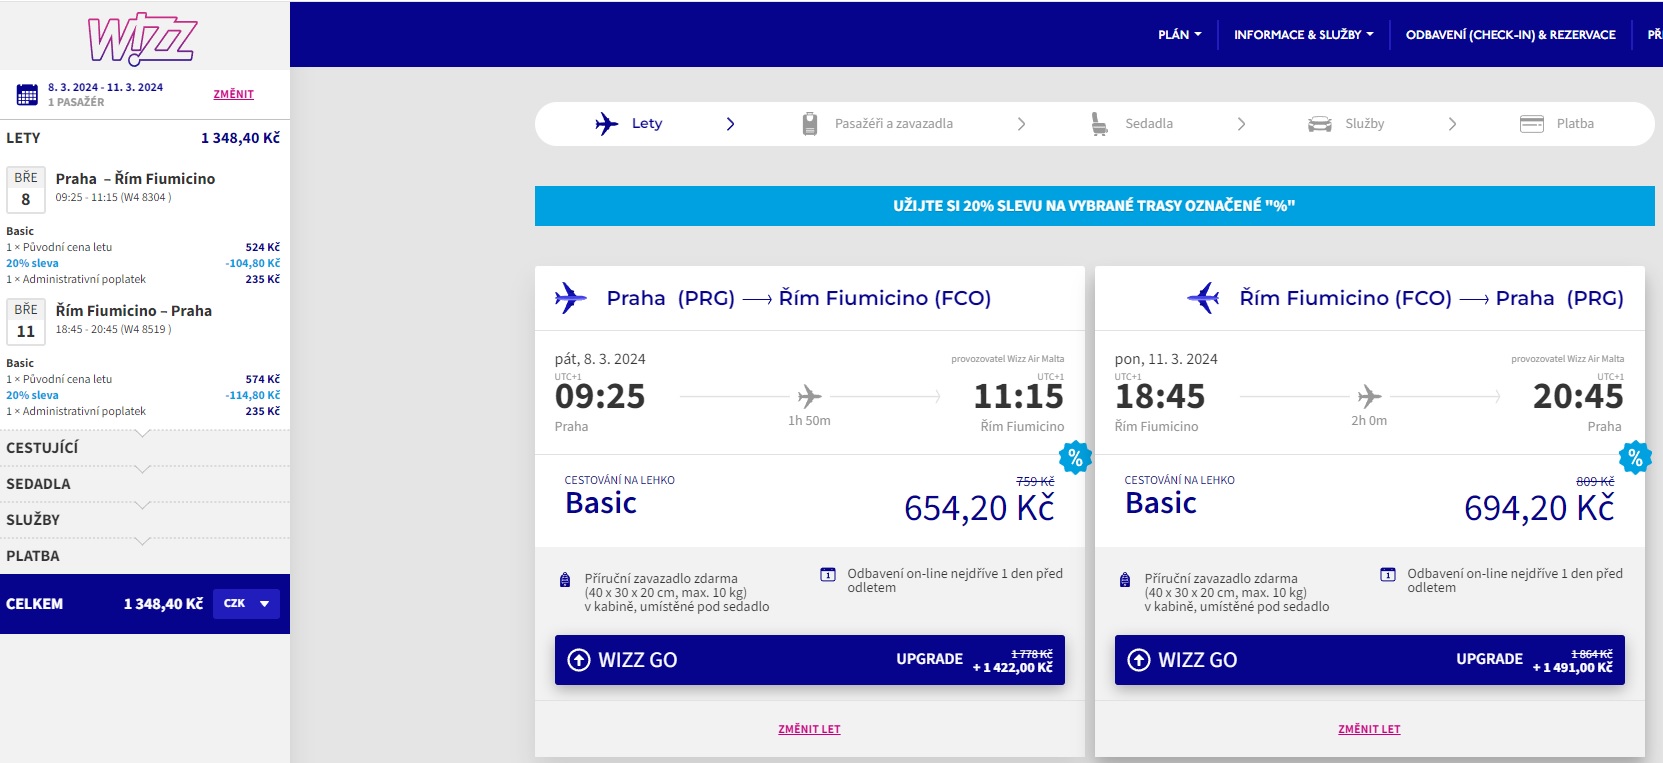Upgrade return flight to WIZZ GO
The width and height of the screenshot is (1663, 763).
click(x=1370, y=660)
